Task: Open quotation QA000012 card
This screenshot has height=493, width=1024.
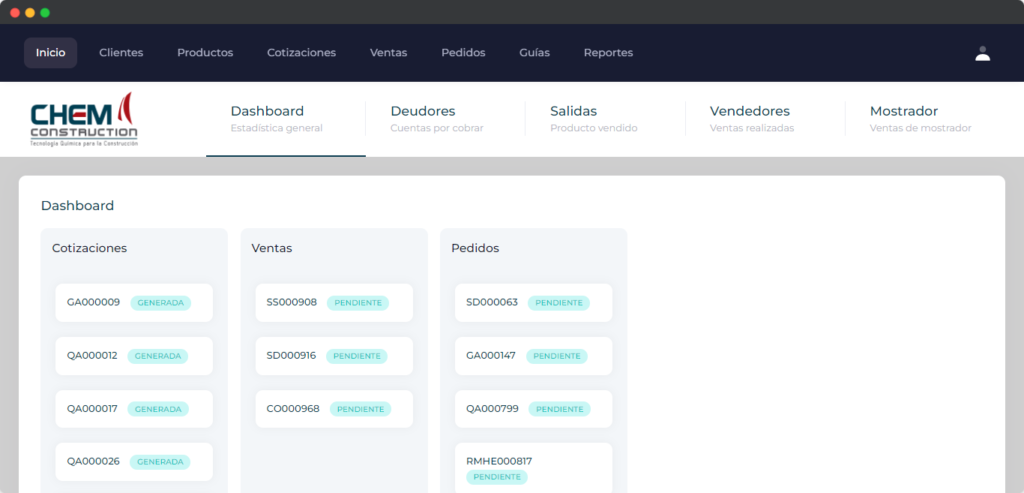Action: point(134,356)
